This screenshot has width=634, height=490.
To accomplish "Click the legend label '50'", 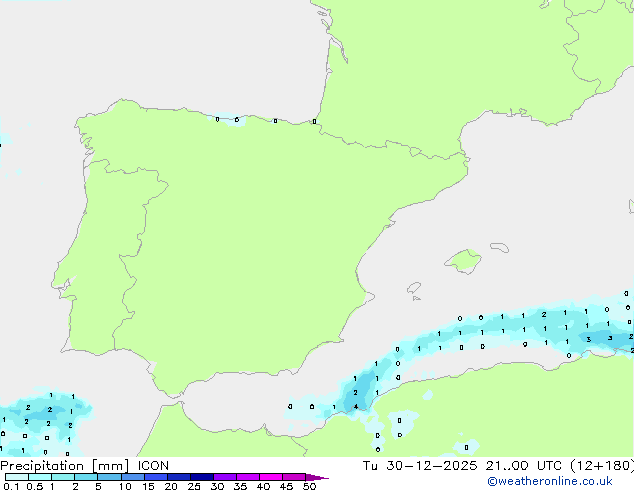I will tap(309, 486).
